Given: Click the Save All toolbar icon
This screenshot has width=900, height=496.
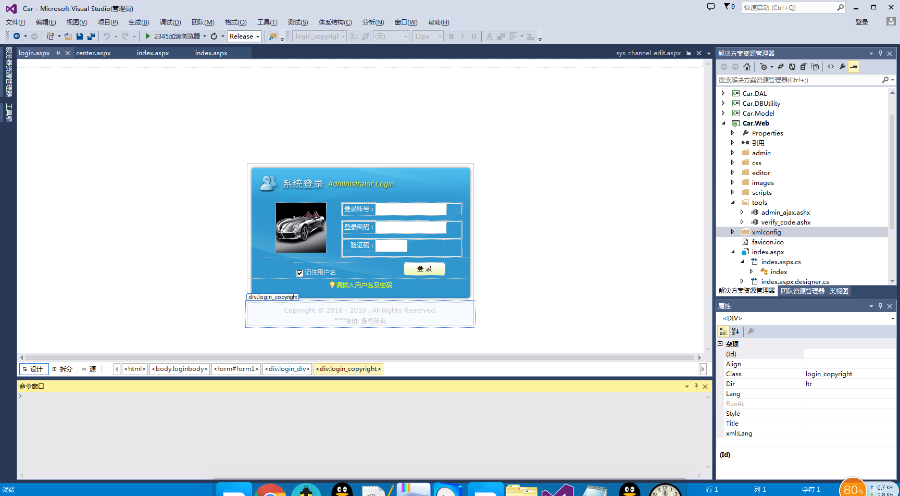Looking at the screenshot, I should pyautogui.click(x=91, y=36).
